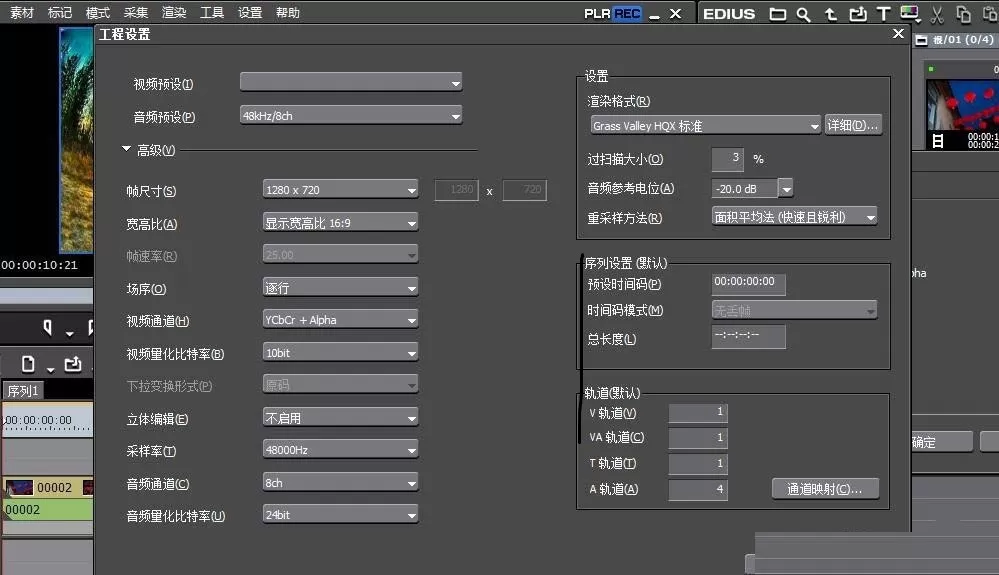The height and width of the screenshot is (575, 999).
Task: Click the search magnifier icon in bin toolbar
Action: 803,14
